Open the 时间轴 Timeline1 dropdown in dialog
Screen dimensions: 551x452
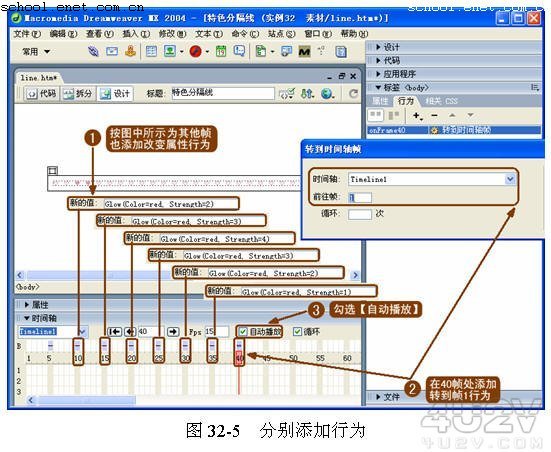510,179
